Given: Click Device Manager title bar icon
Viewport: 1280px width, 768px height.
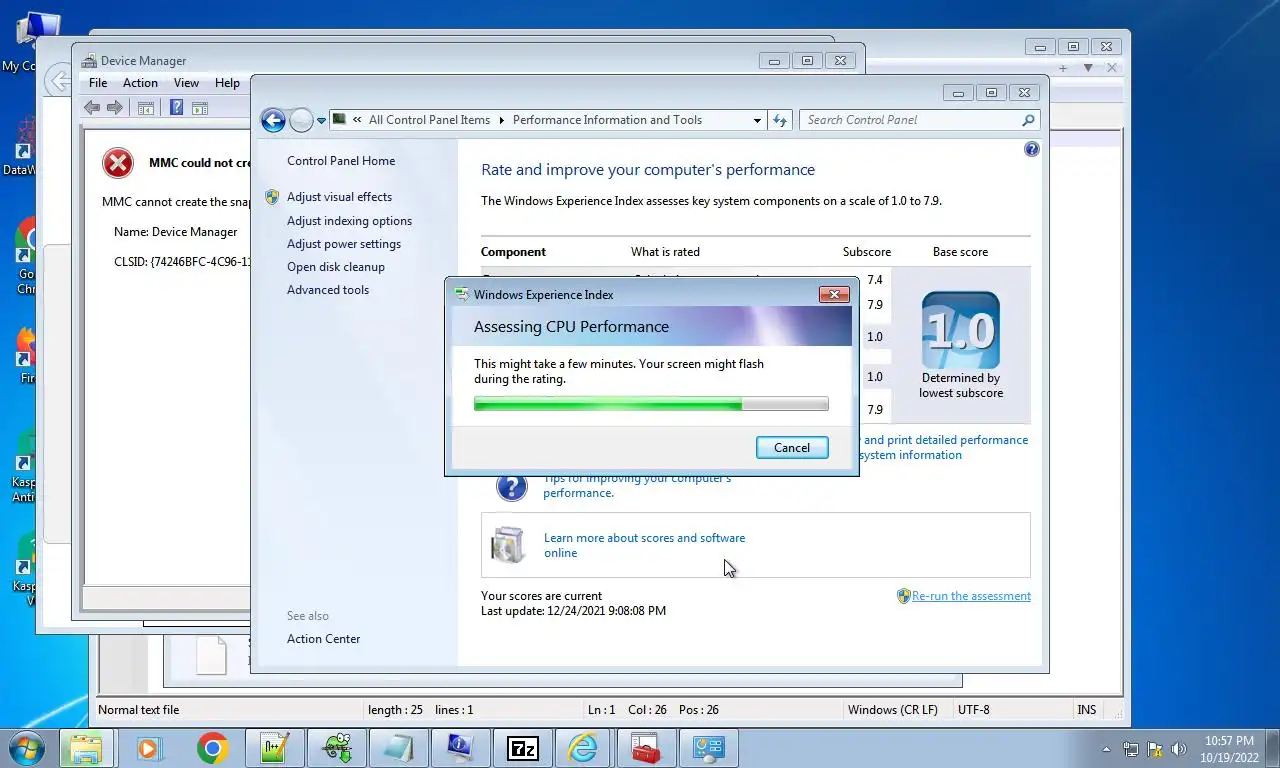Looking at the screenshot, I should click(x=89, y=61).
